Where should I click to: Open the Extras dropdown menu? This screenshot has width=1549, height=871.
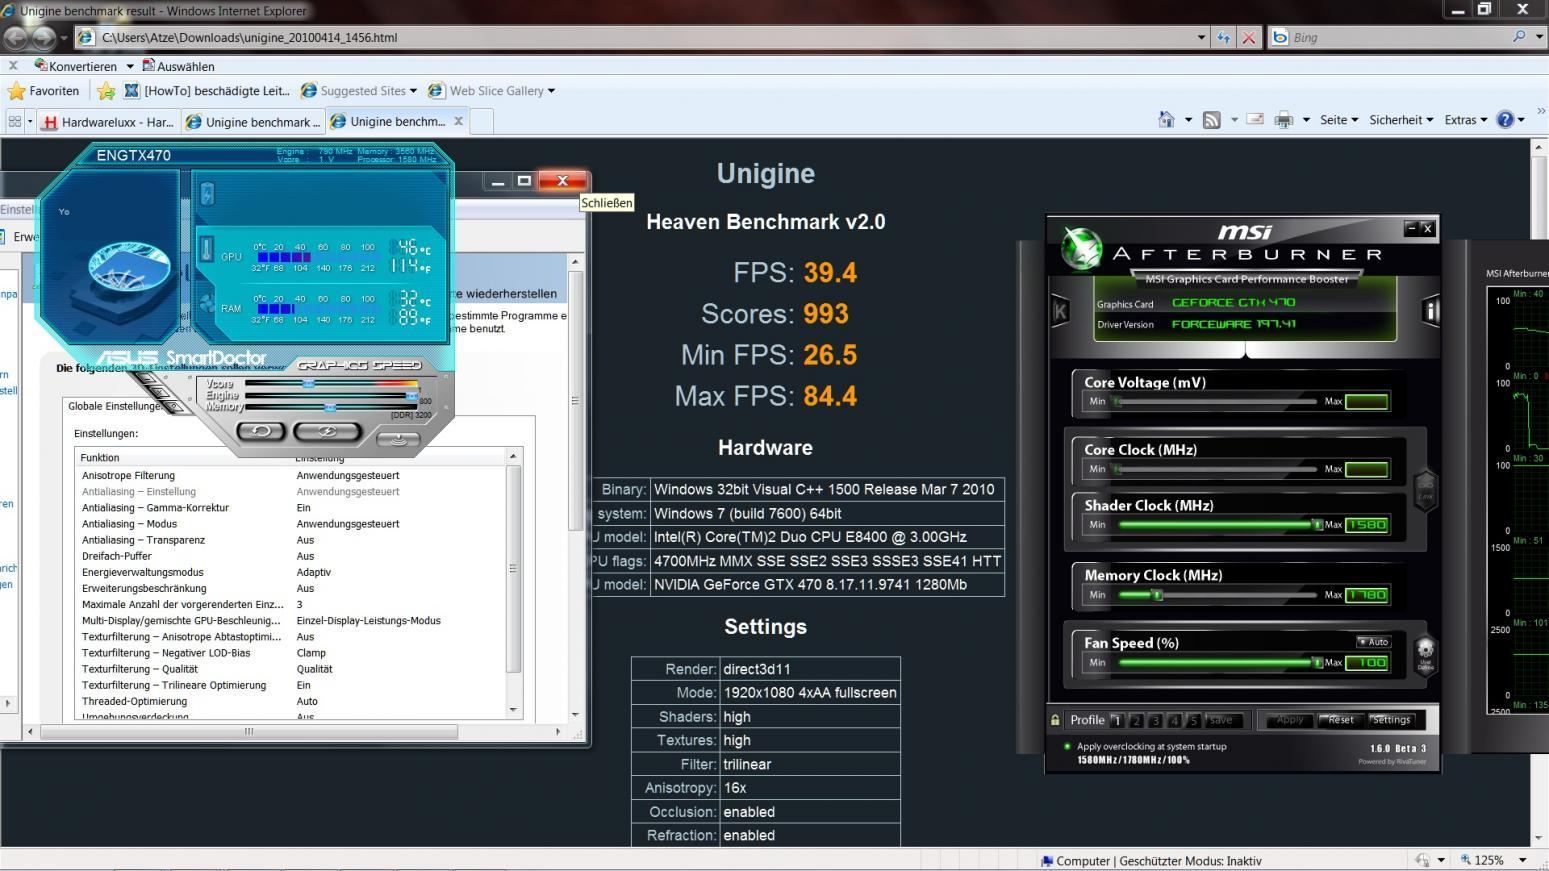point(1466,120)
